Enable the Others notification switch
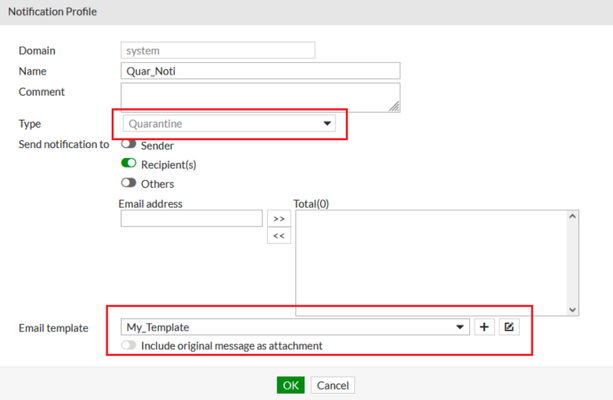This screenshot has height=400, width=613. point(128,183)
